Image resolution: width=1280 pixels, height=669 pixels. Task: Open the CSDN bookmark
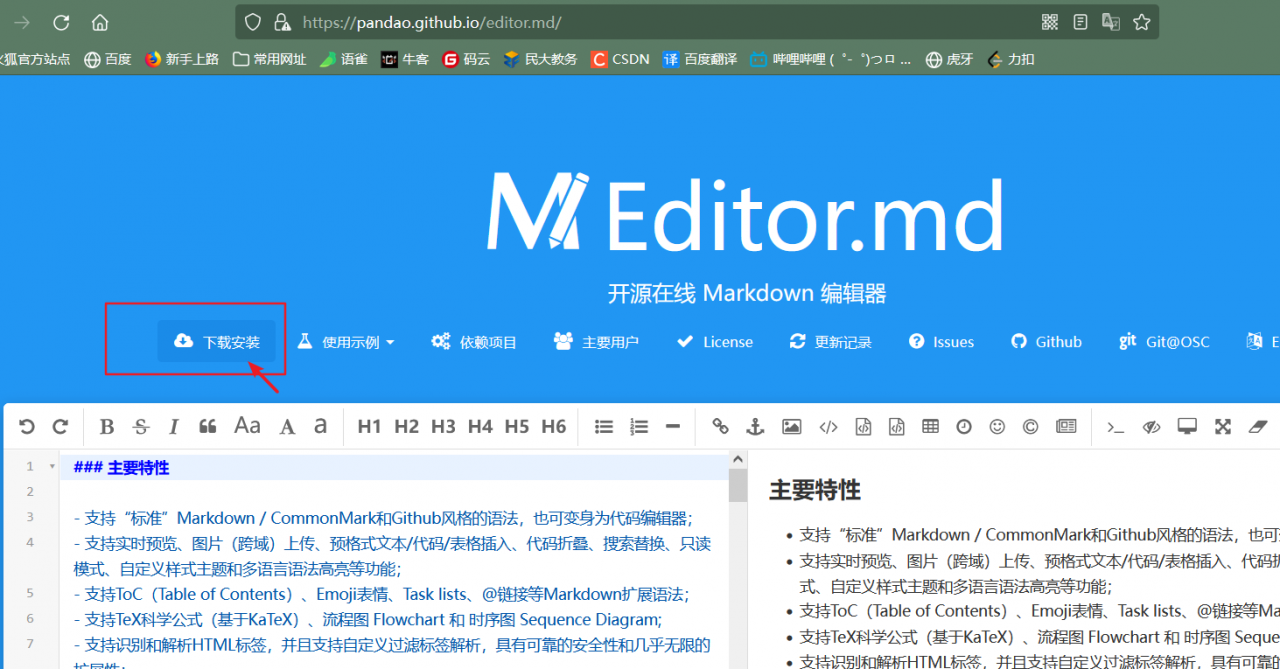tap(620, 59)
